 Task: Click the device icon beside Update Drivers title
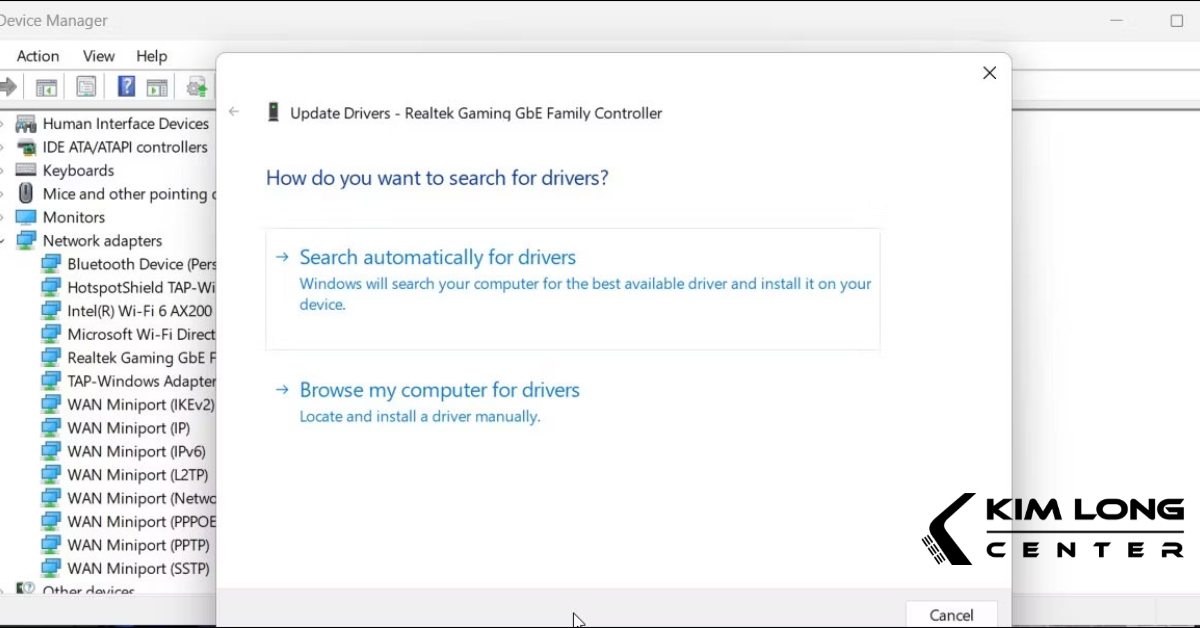273,112
